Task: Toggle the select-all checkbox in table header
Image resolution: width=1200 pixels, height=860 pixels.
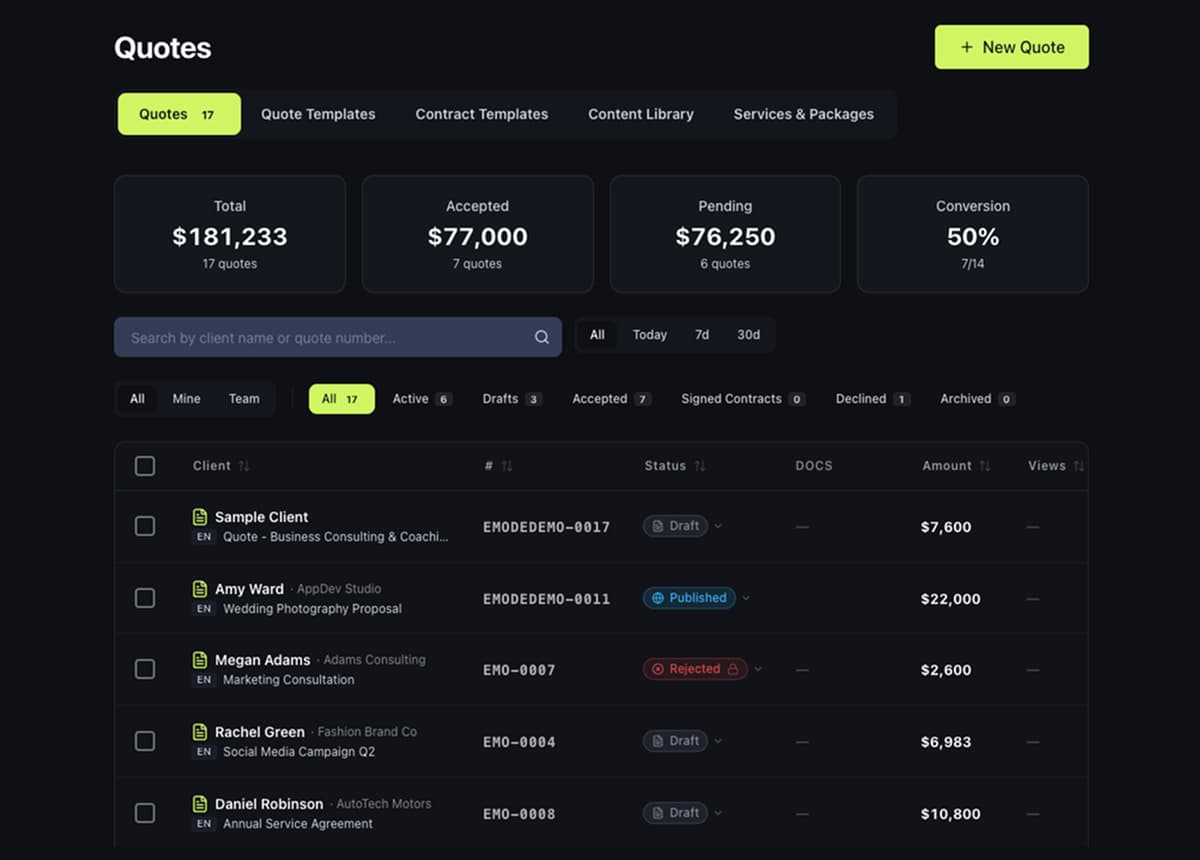Action: 145,466
